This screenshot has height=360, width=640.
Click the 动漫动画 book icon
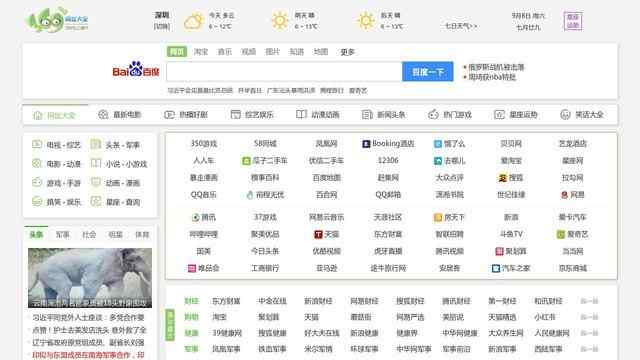tap(301, 114)
